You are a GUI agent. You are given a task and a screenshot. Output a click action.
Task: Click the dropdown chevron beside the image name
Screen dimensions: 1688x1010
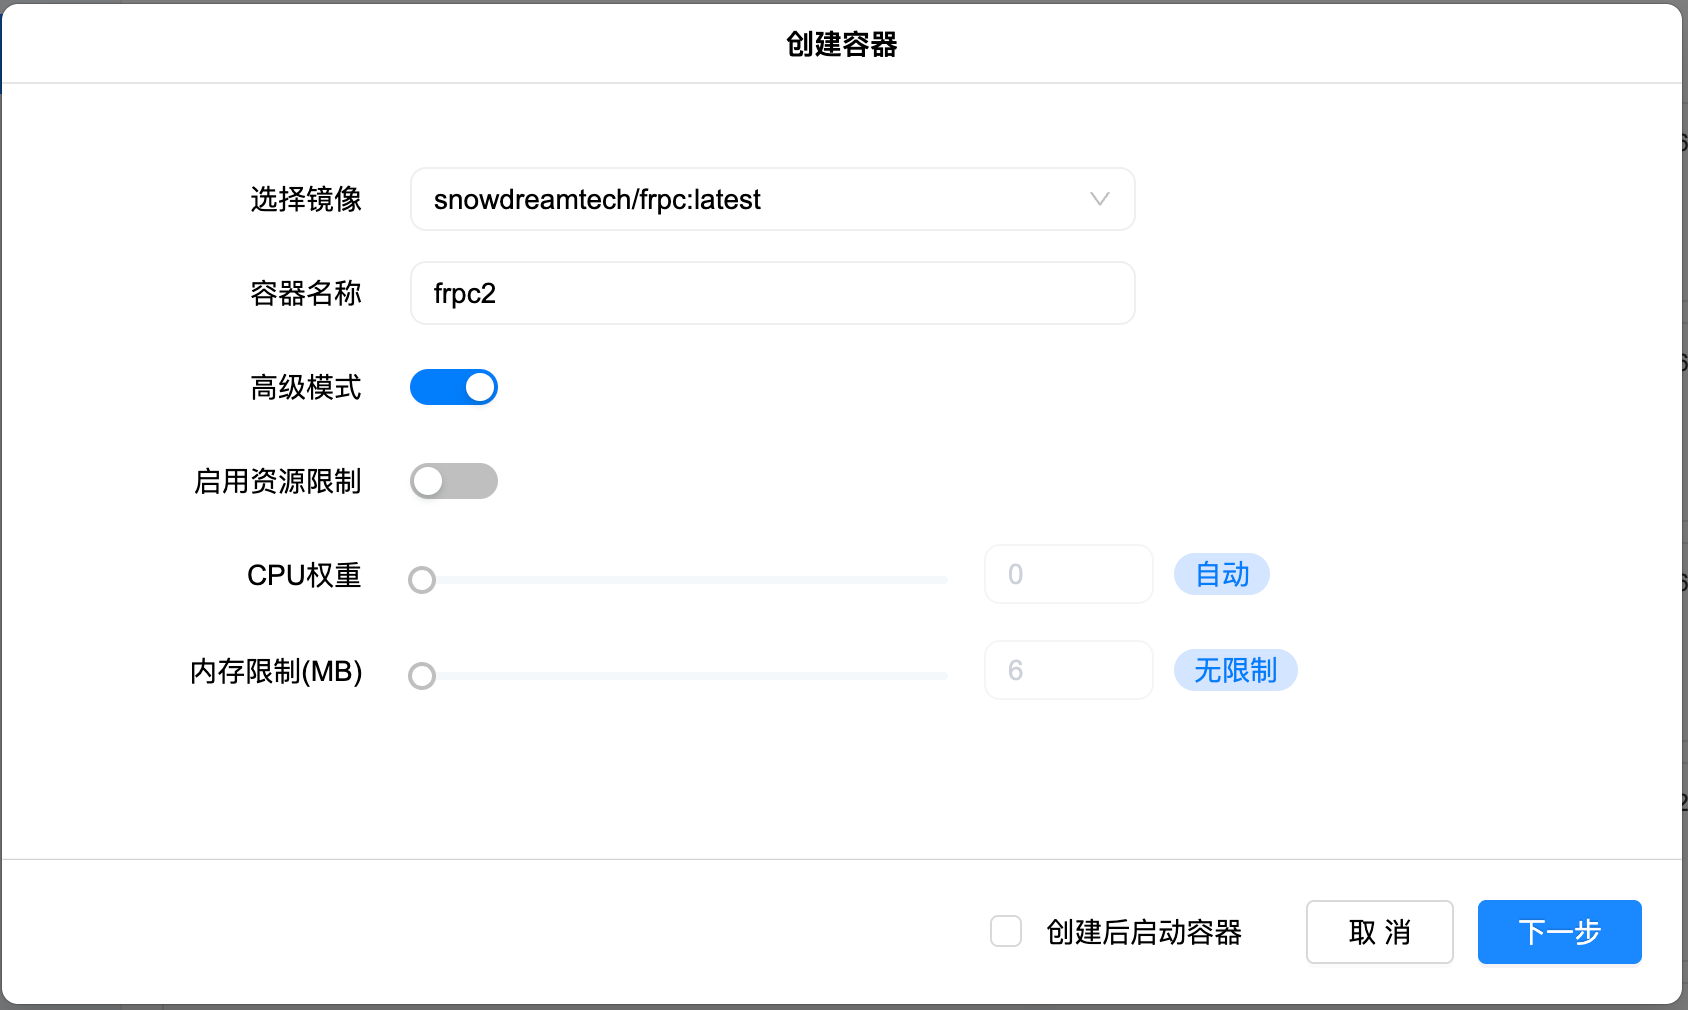[x=1100, y=199]
